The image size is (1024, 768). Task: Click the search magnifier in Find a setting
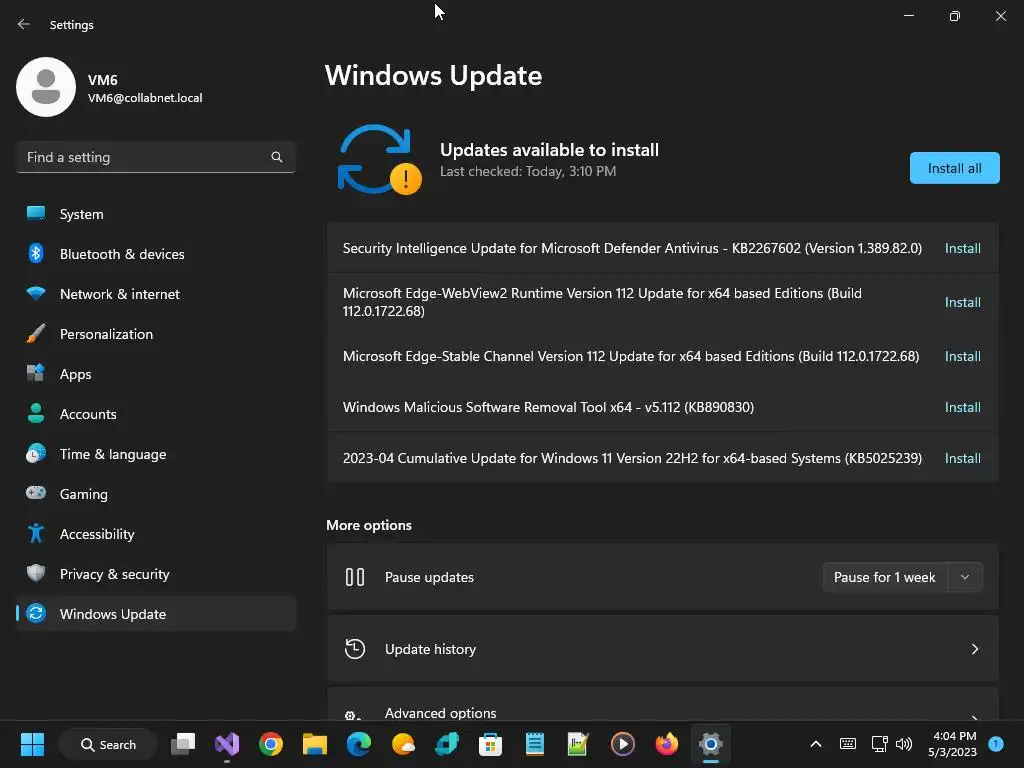277,157
